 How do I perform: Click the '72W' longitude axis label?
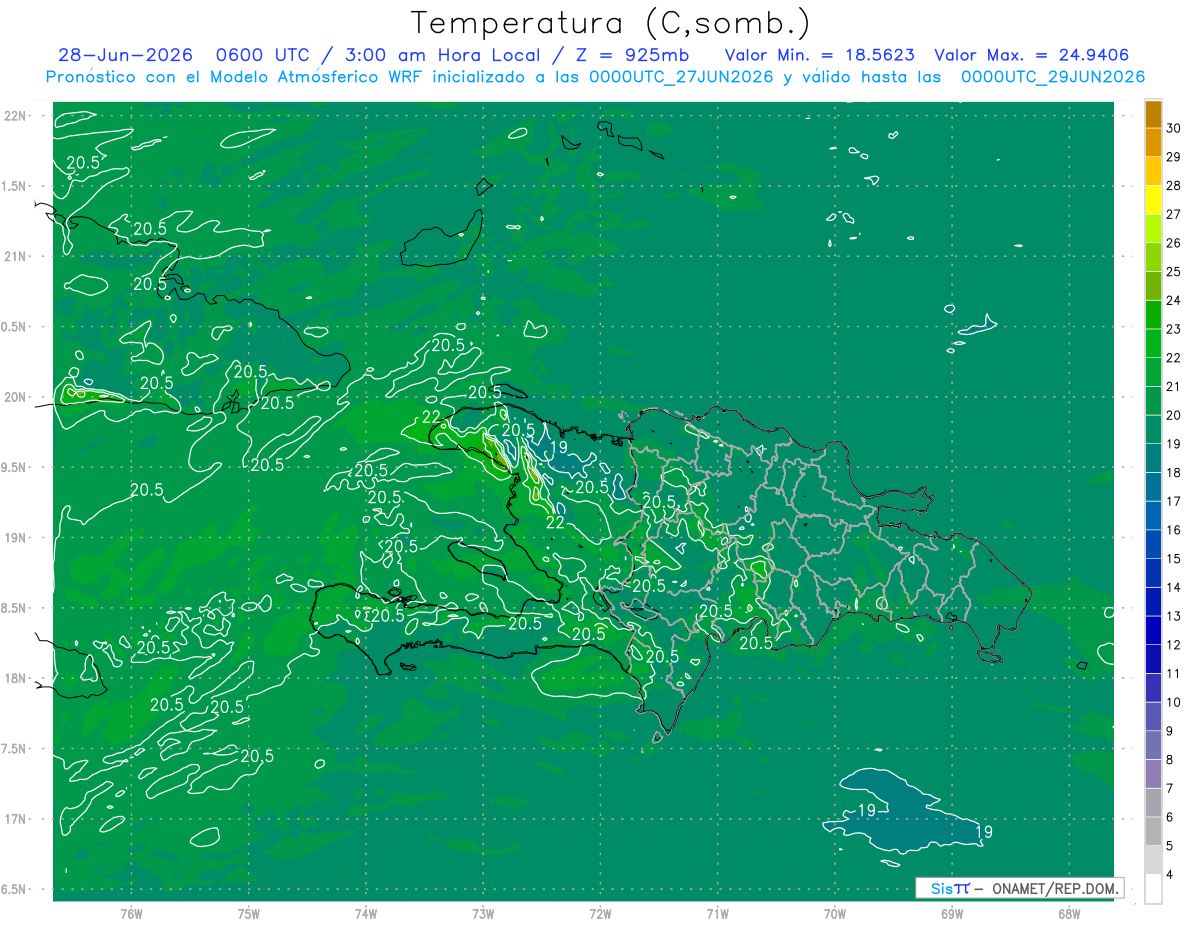point(600,913)
